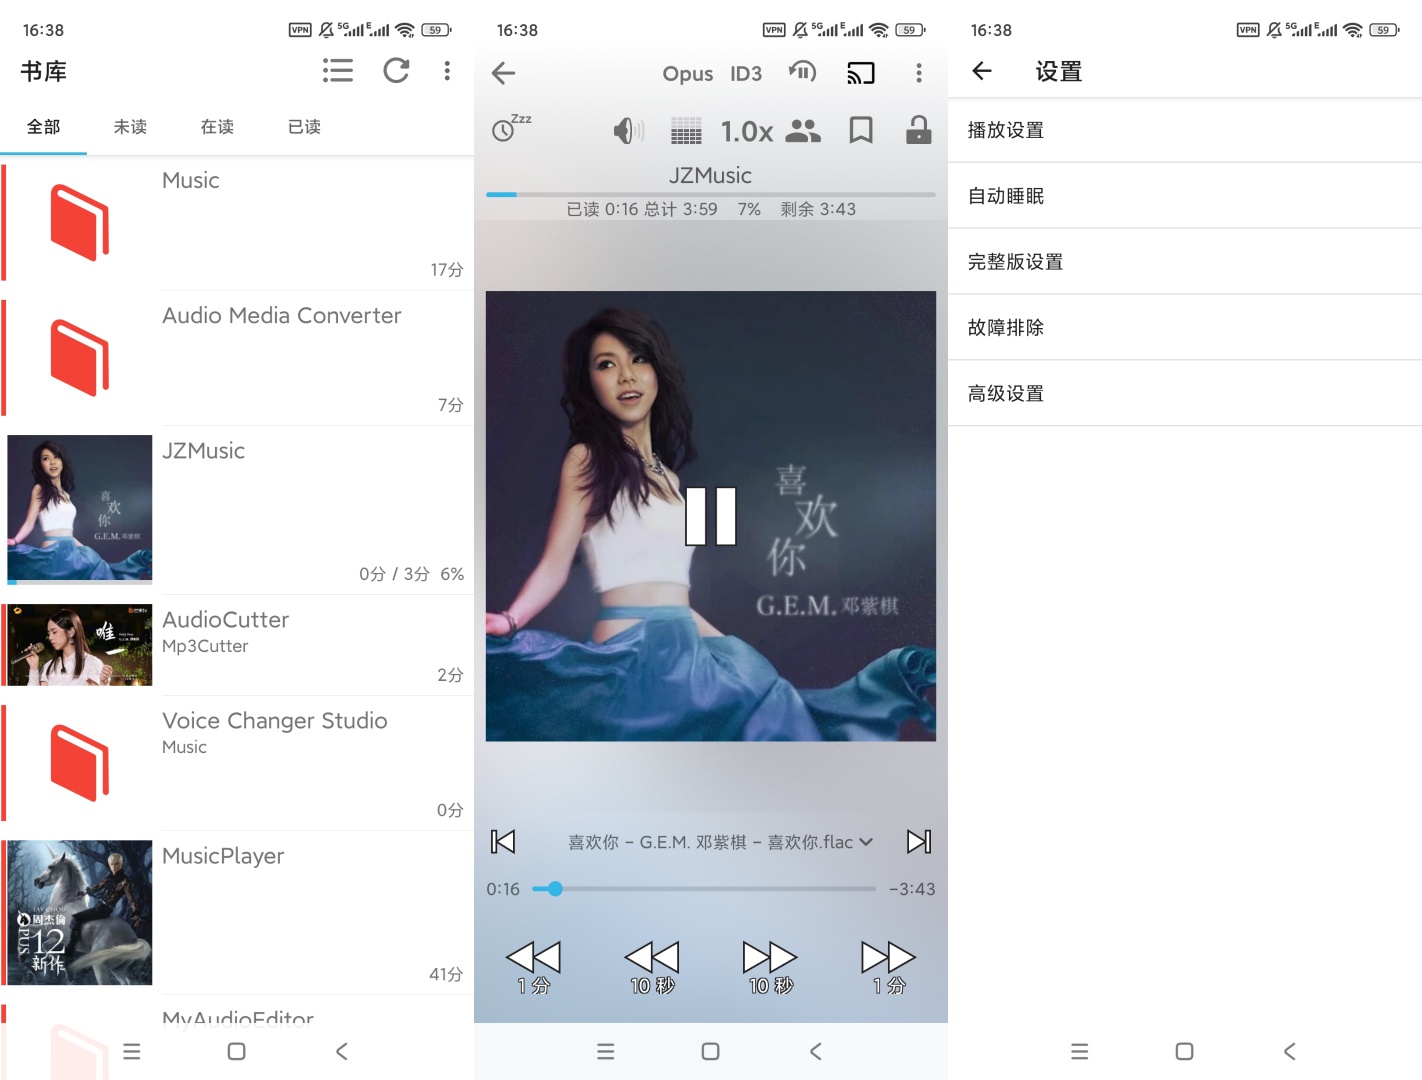Select the 已读 tab

click(304, 127)
